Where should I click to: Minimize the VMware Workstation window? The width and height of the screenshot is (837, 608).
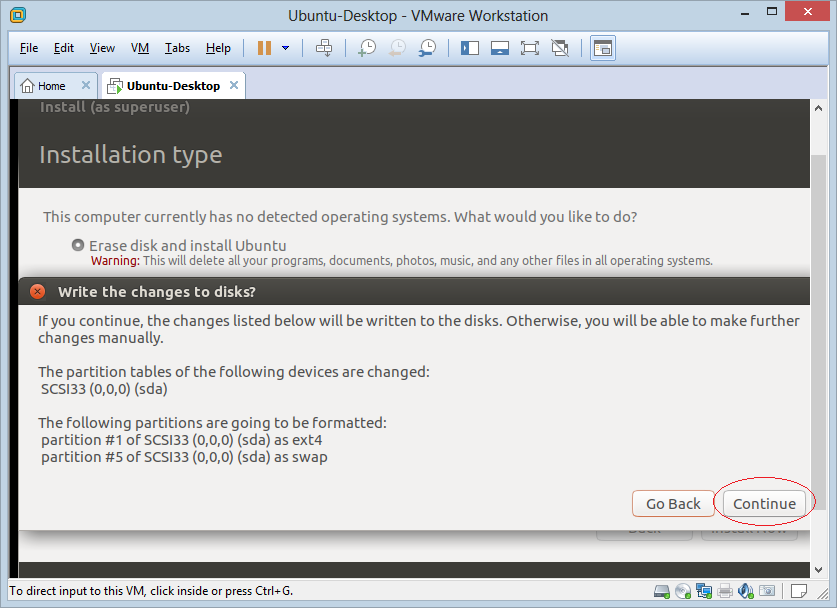745,13
